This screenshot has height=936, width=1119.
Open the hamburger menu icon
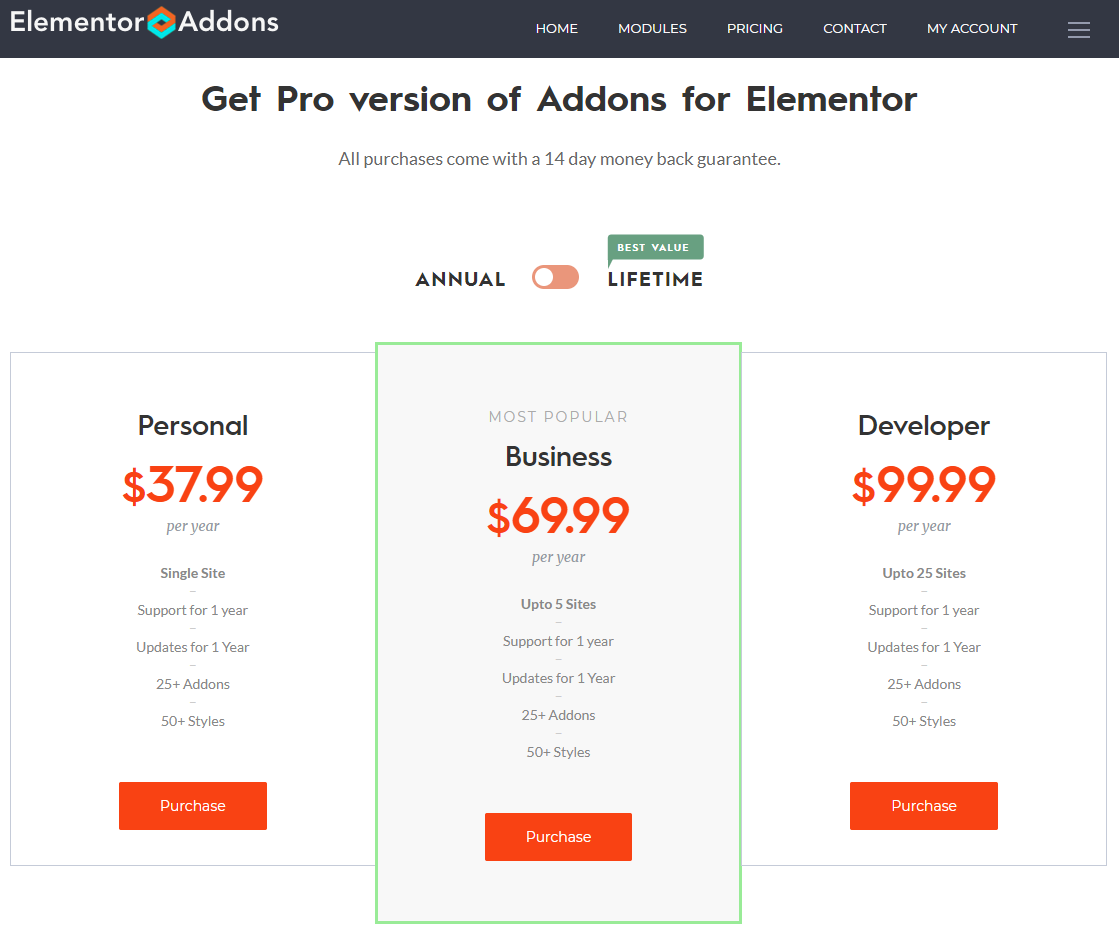coord(1078,30)
